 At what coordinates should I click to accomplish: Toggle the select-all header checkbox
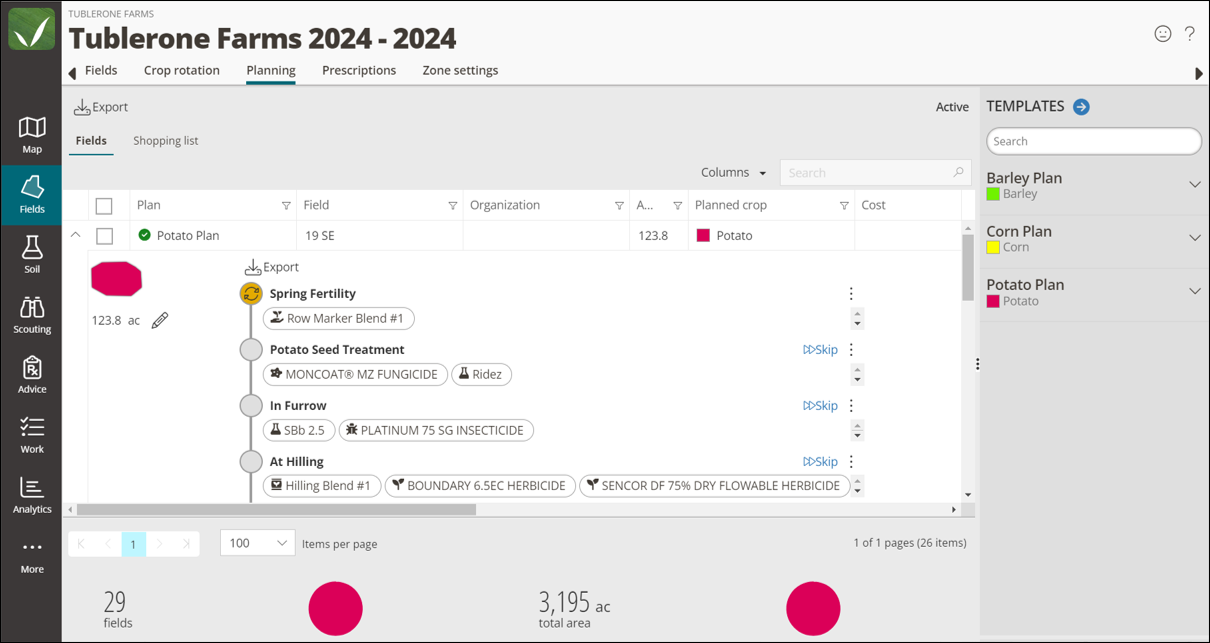click(104, 206)
